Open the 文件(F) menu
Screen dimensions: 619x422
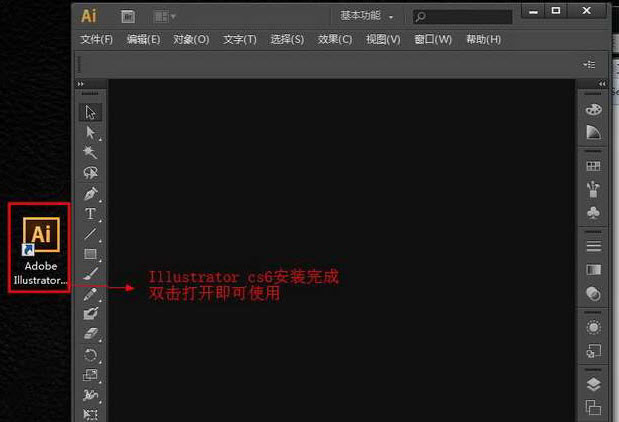pyautogui.click(x=97, y=39)
